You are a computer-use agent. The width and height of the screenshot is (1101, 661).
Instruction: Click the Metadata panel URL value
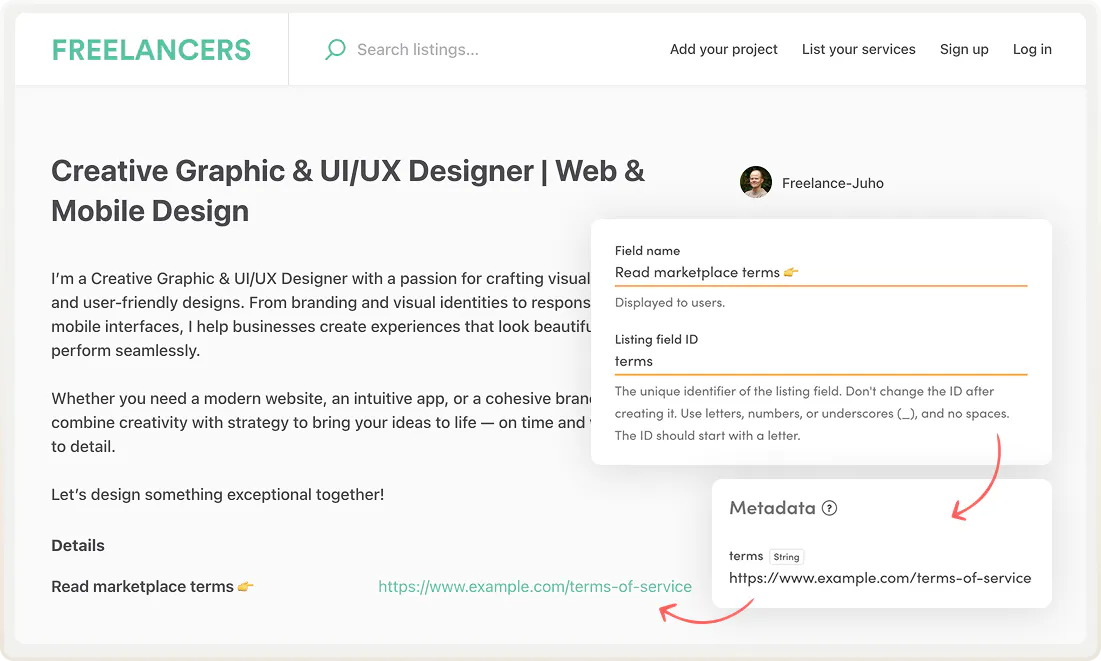880,578
